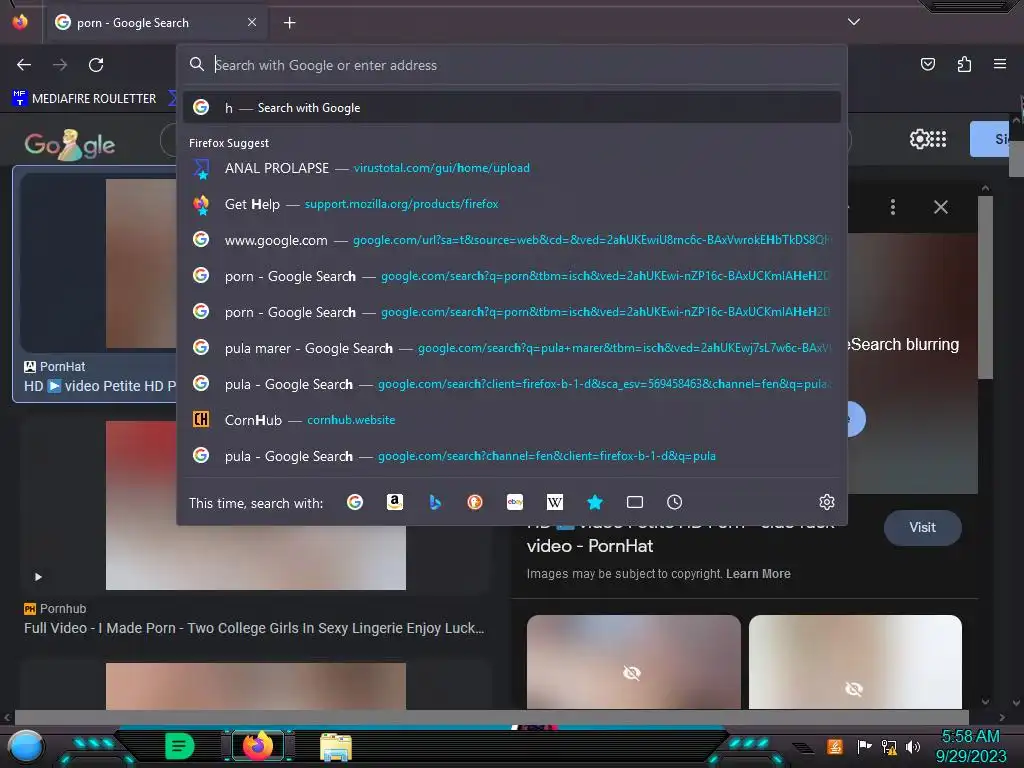This screenshot has height=768, width=1024.
Task: Search this time with Google icon
Action: (x=355, y=502)
